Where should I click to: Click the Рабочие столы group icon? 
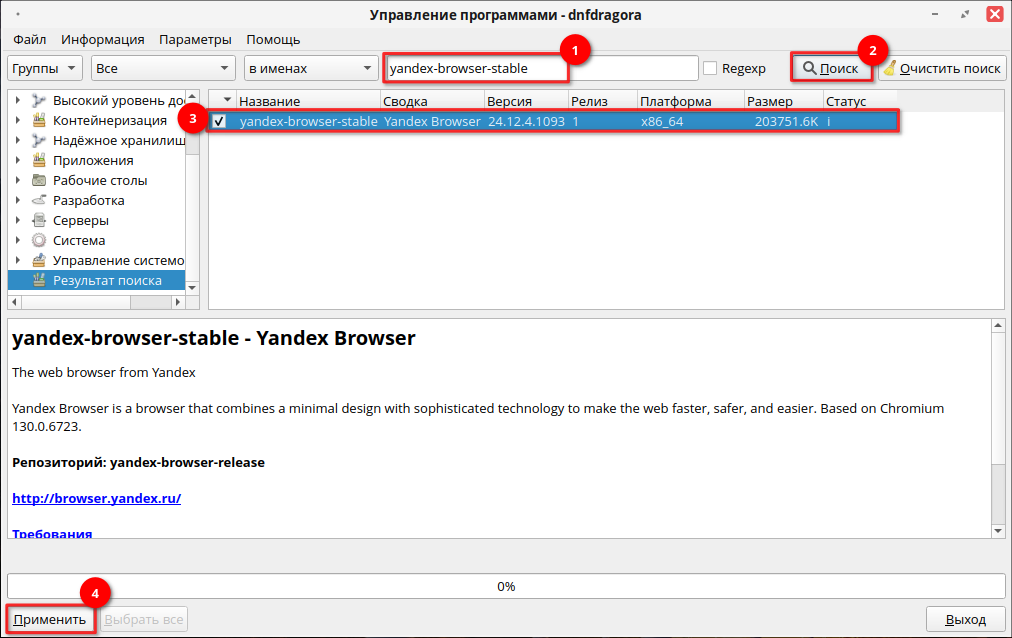(x=39, y=181)
